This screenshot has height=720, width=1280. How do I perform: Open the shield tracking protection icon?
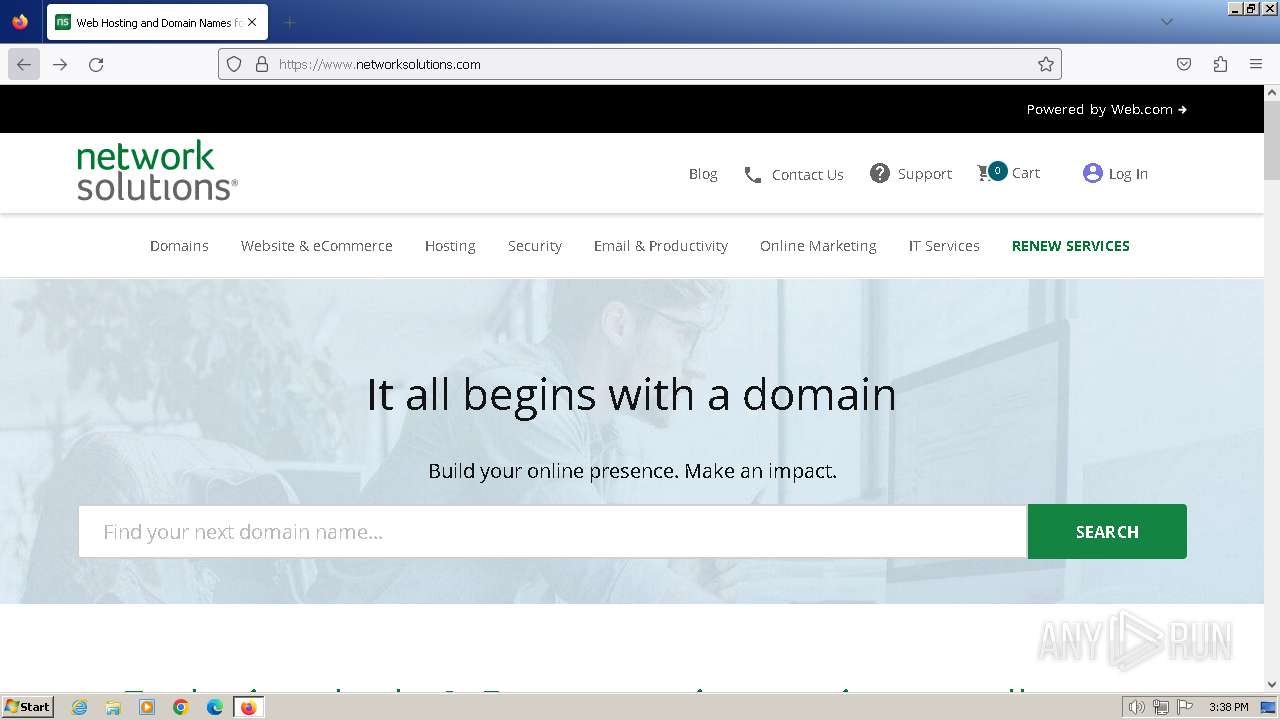(x=234, y=64)
